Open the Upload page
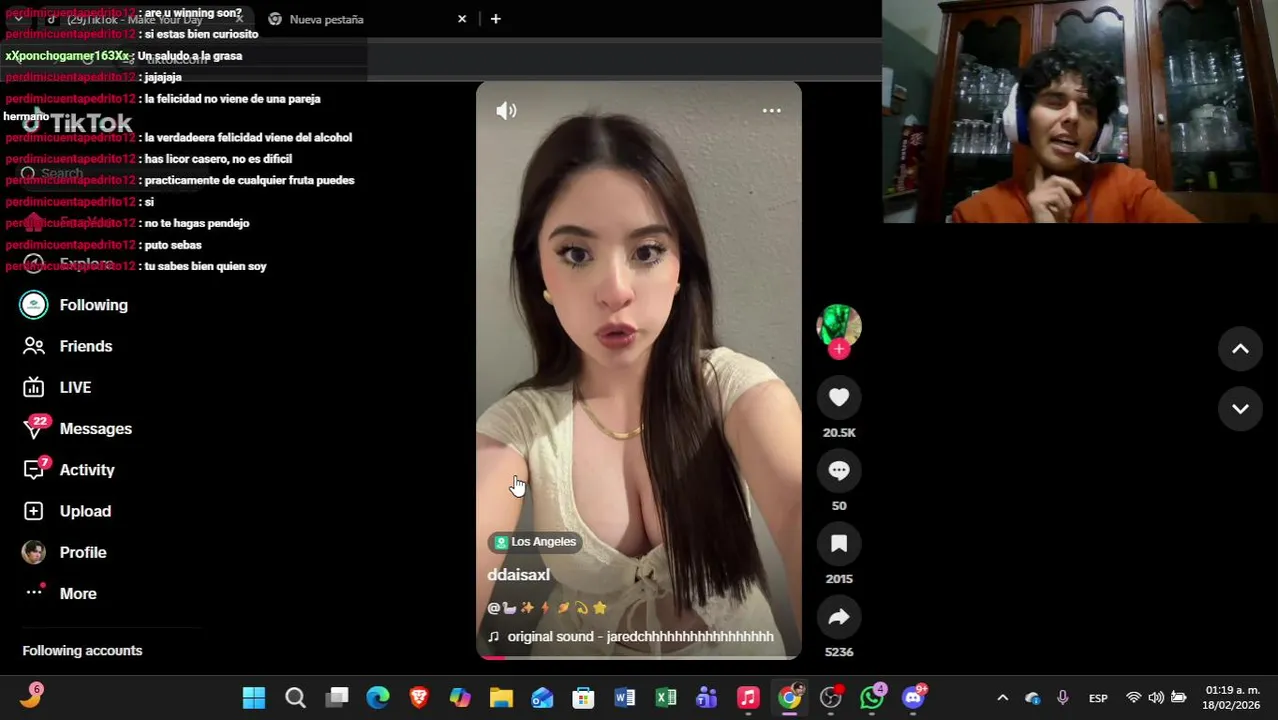Viewport: 1278px width, 720px height. [85, 511]
